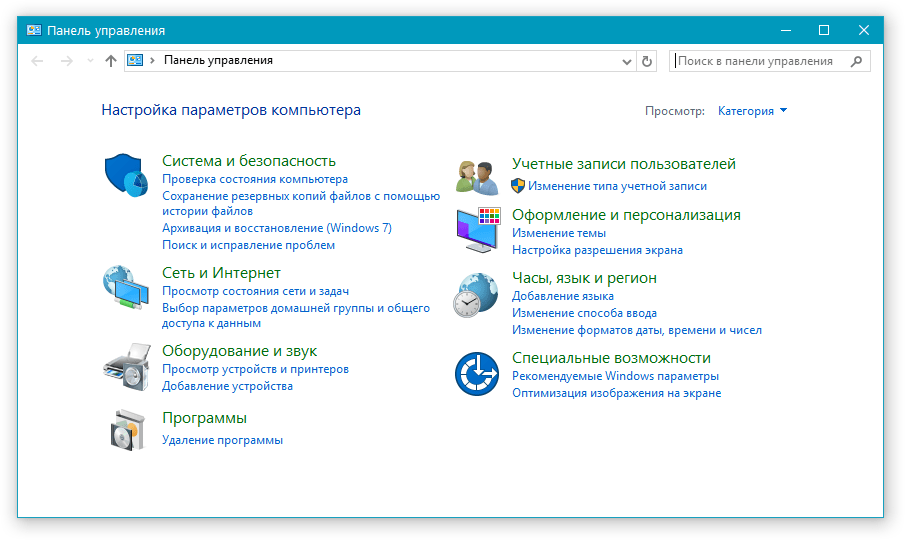Screen dimensions: 905x540
Task: Open Архивация и восстановление (Windows 7)
Action: point(276,228)
